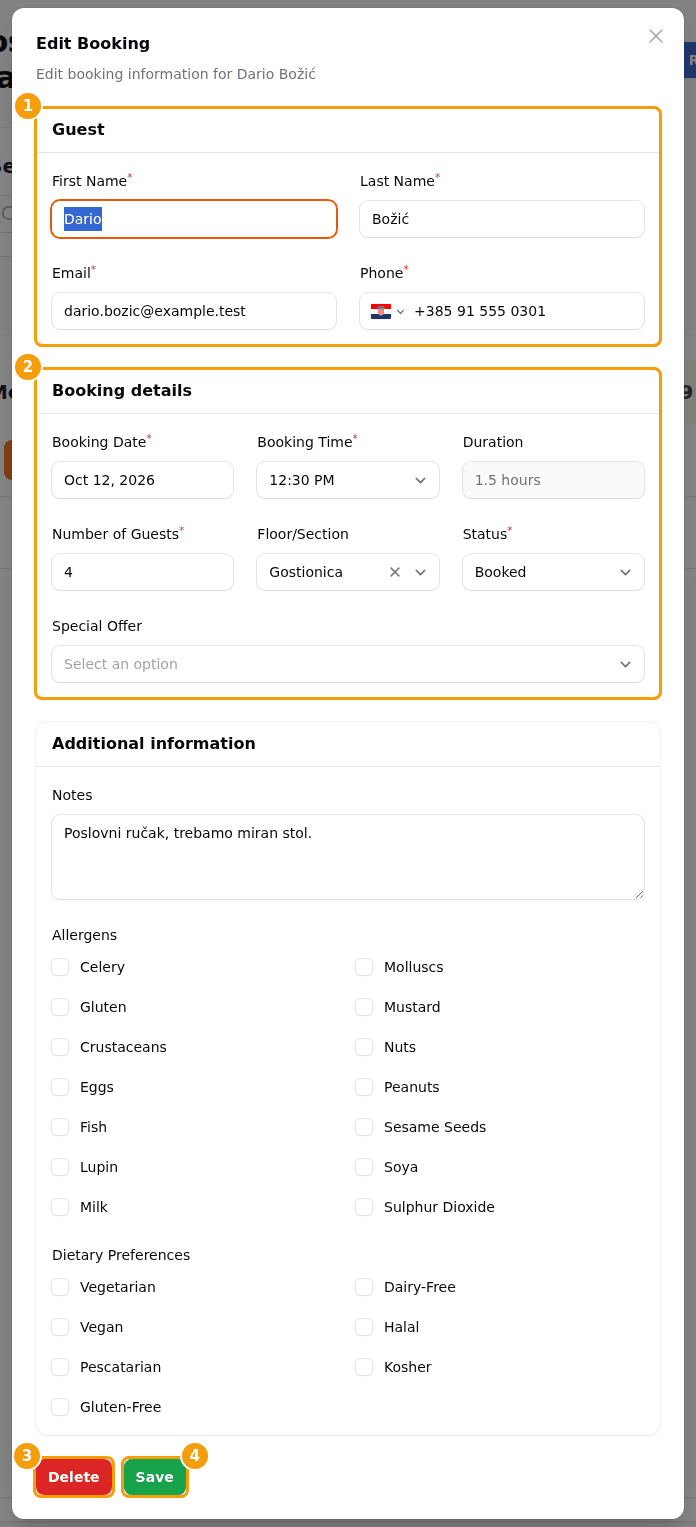The image size is (696, 1527).
Task: Check the Milk allergen checkbox
Action: click(x=60, y=1207)
